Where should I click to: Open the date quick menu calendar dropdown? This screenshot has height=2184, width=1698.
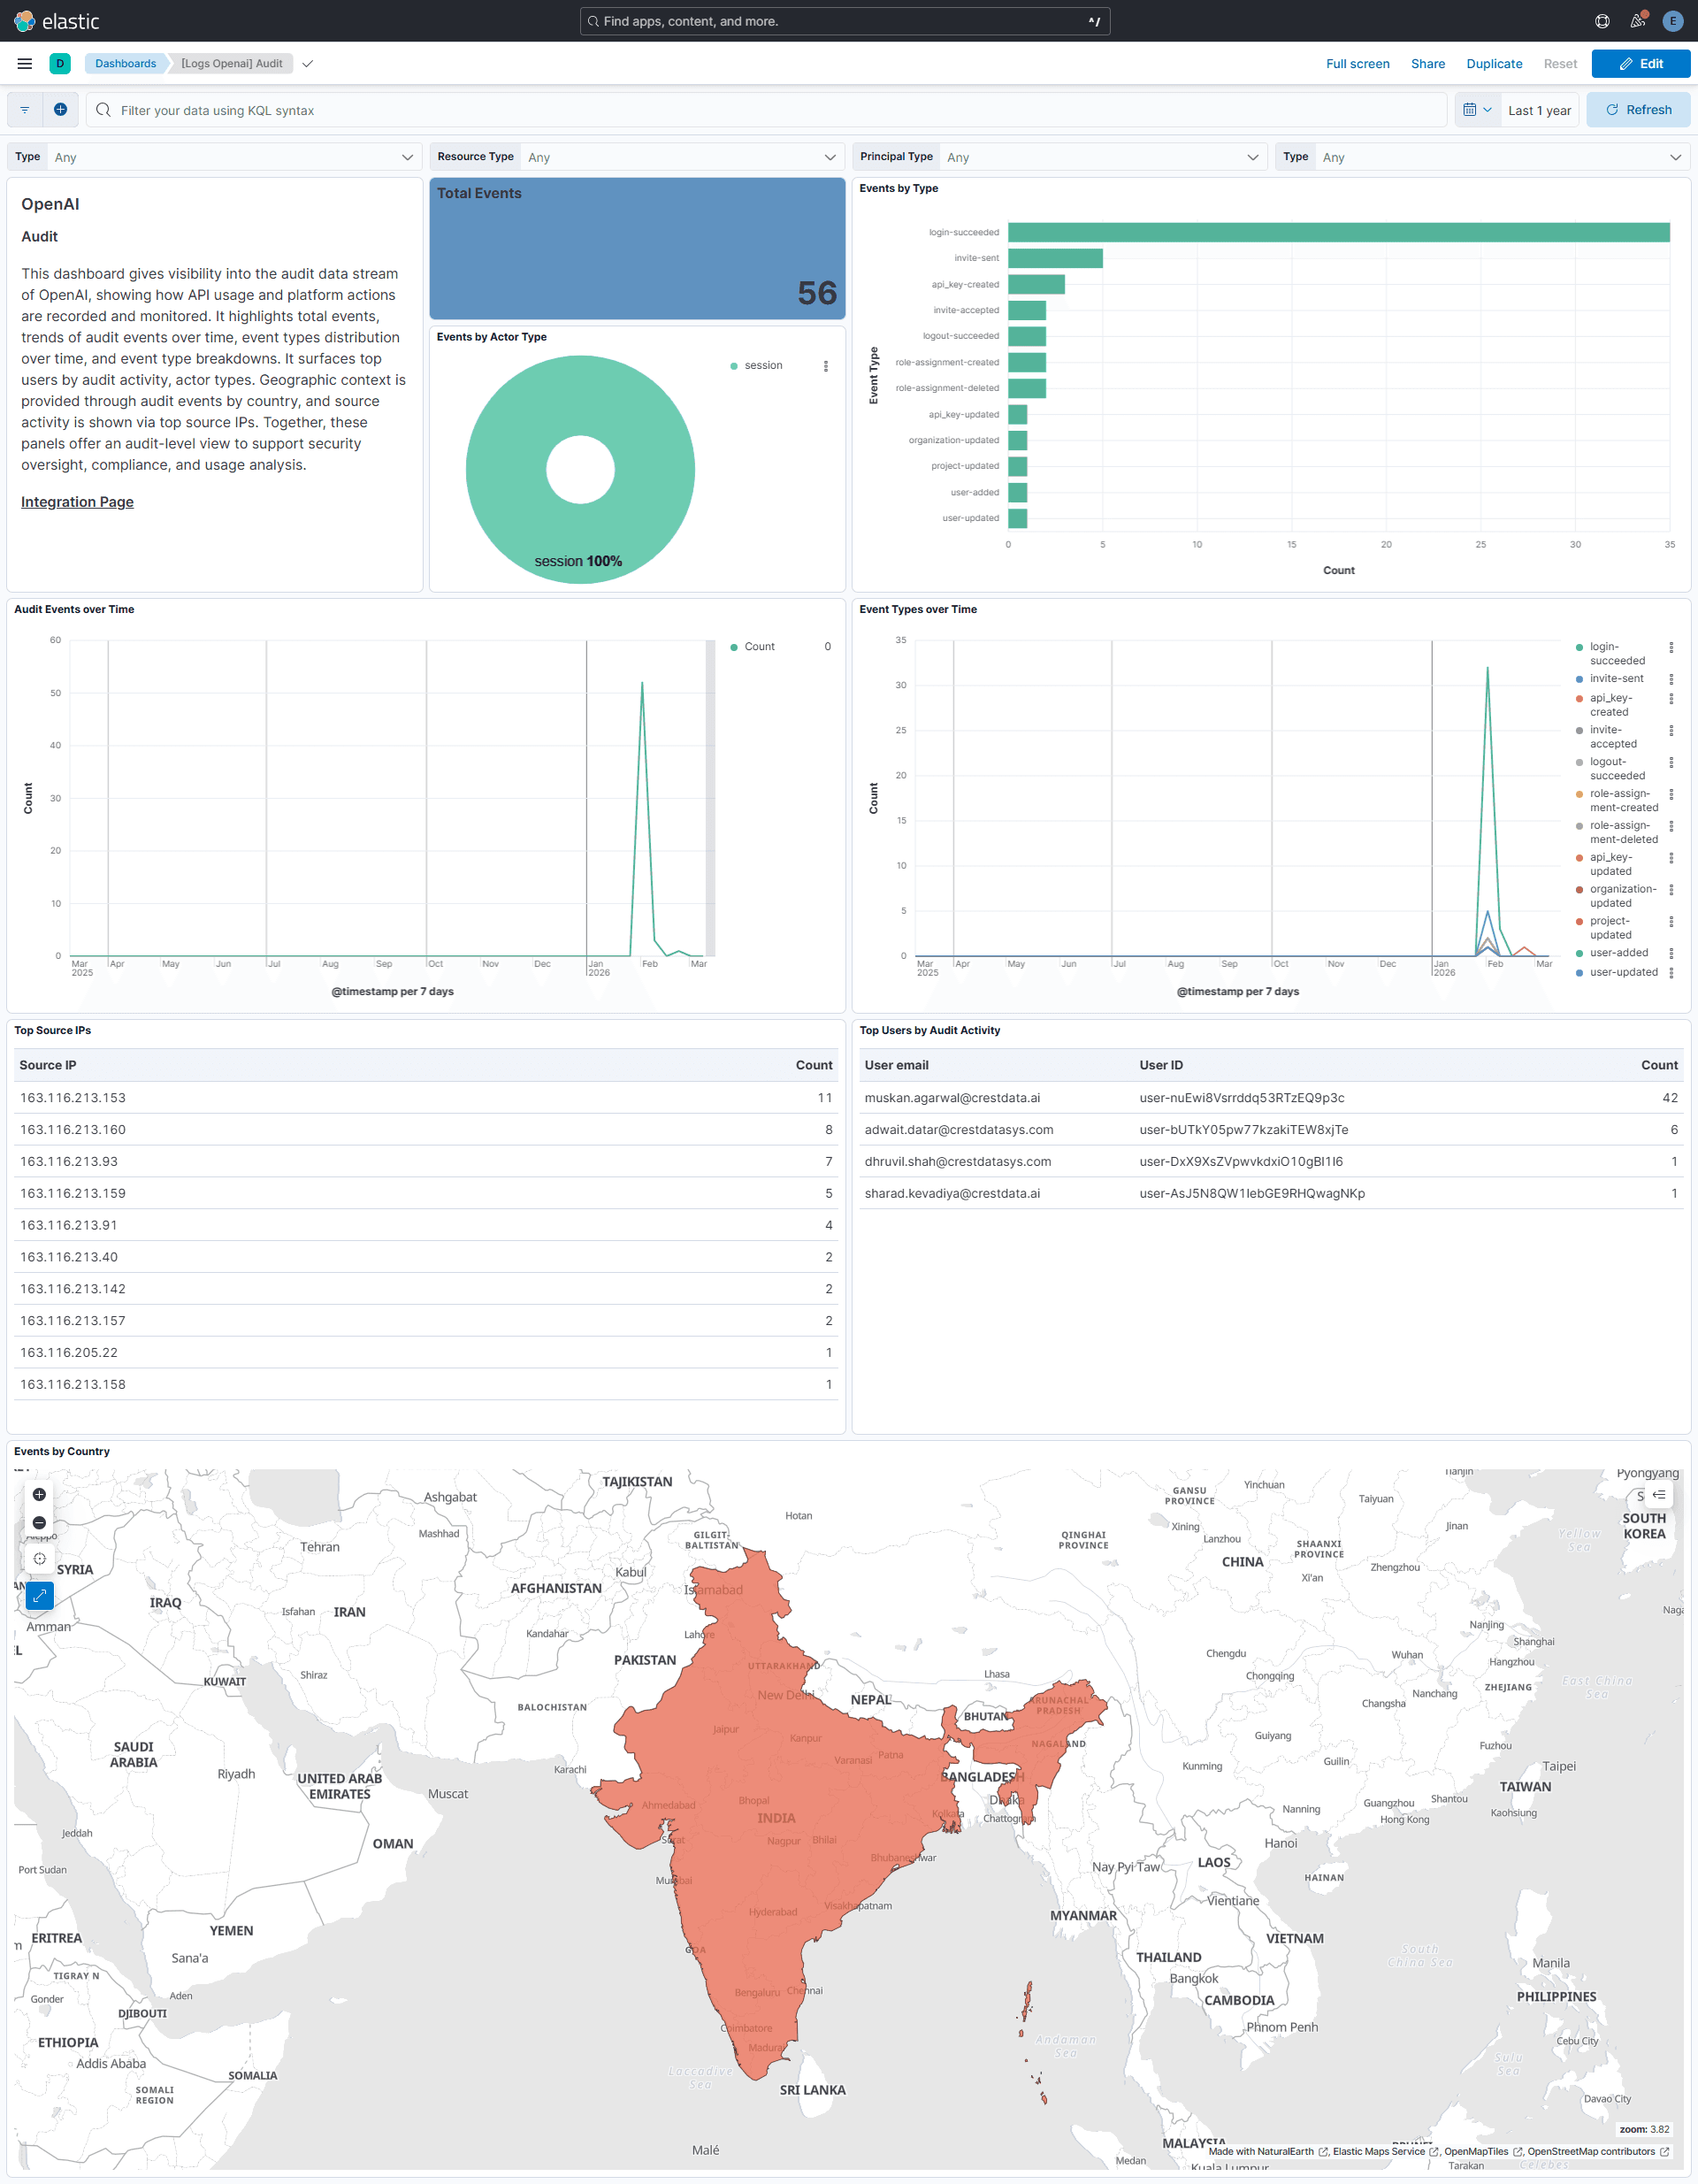[1477, 110]
